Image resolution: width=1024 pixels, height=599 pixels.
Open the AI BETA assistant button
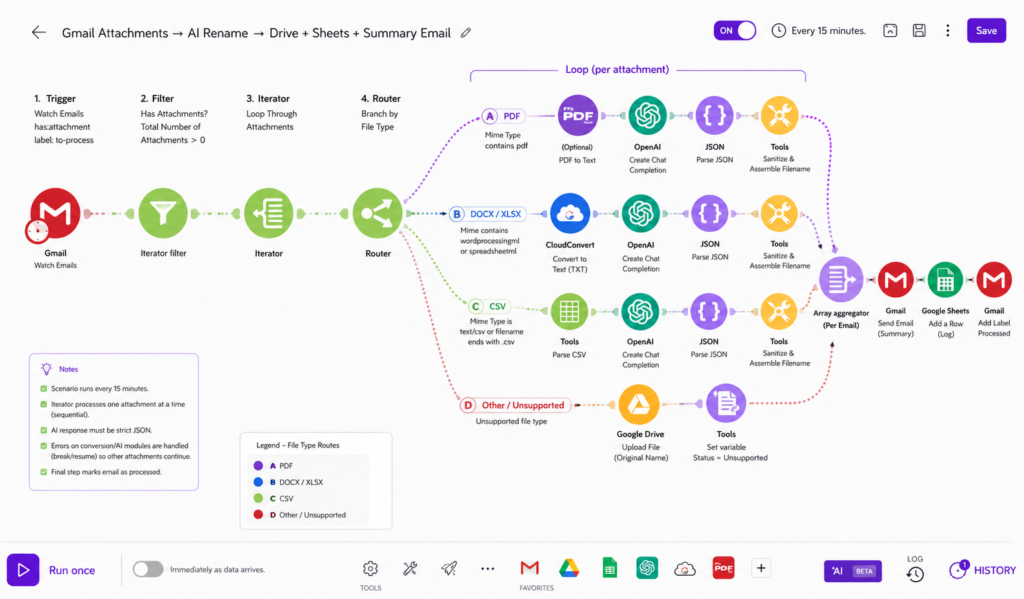tap(852, 571)
